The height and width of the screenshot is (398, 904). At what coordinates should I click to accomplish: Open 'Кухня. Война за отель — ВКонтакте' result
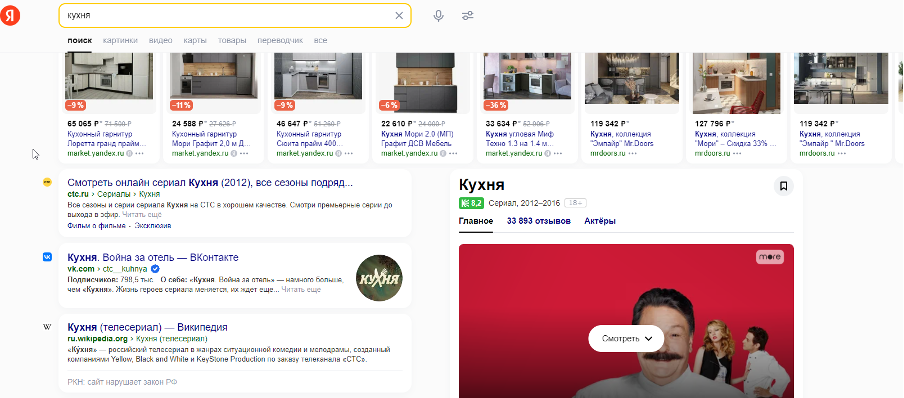[x=153, y=257]
